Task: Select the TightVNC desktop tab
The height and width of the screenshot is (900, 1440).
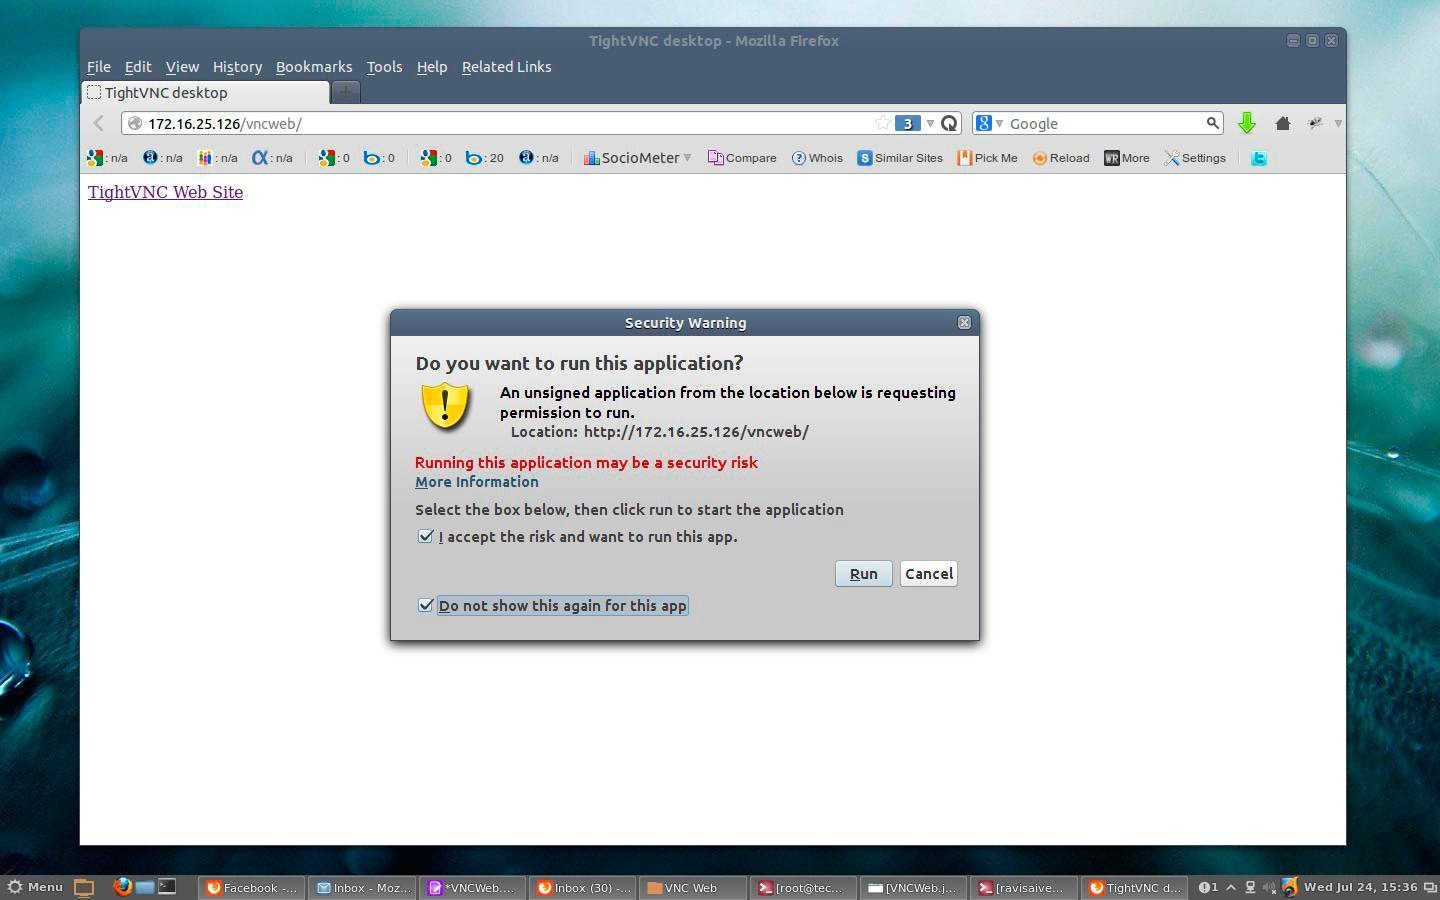Action: (x=205, y=93)
